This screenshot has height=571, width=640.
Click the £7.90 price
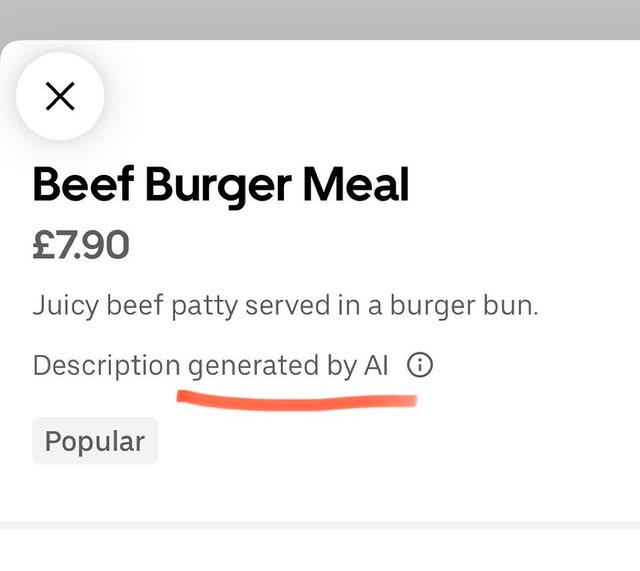pyautogui.click(x=81, y=246)
